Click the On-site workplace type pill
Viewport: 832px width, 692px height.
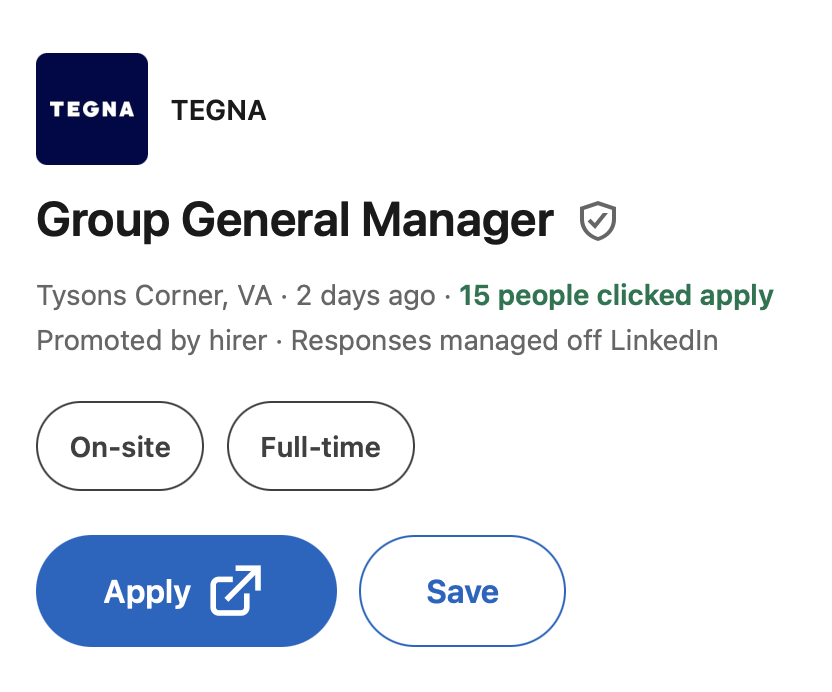(120, 446)
